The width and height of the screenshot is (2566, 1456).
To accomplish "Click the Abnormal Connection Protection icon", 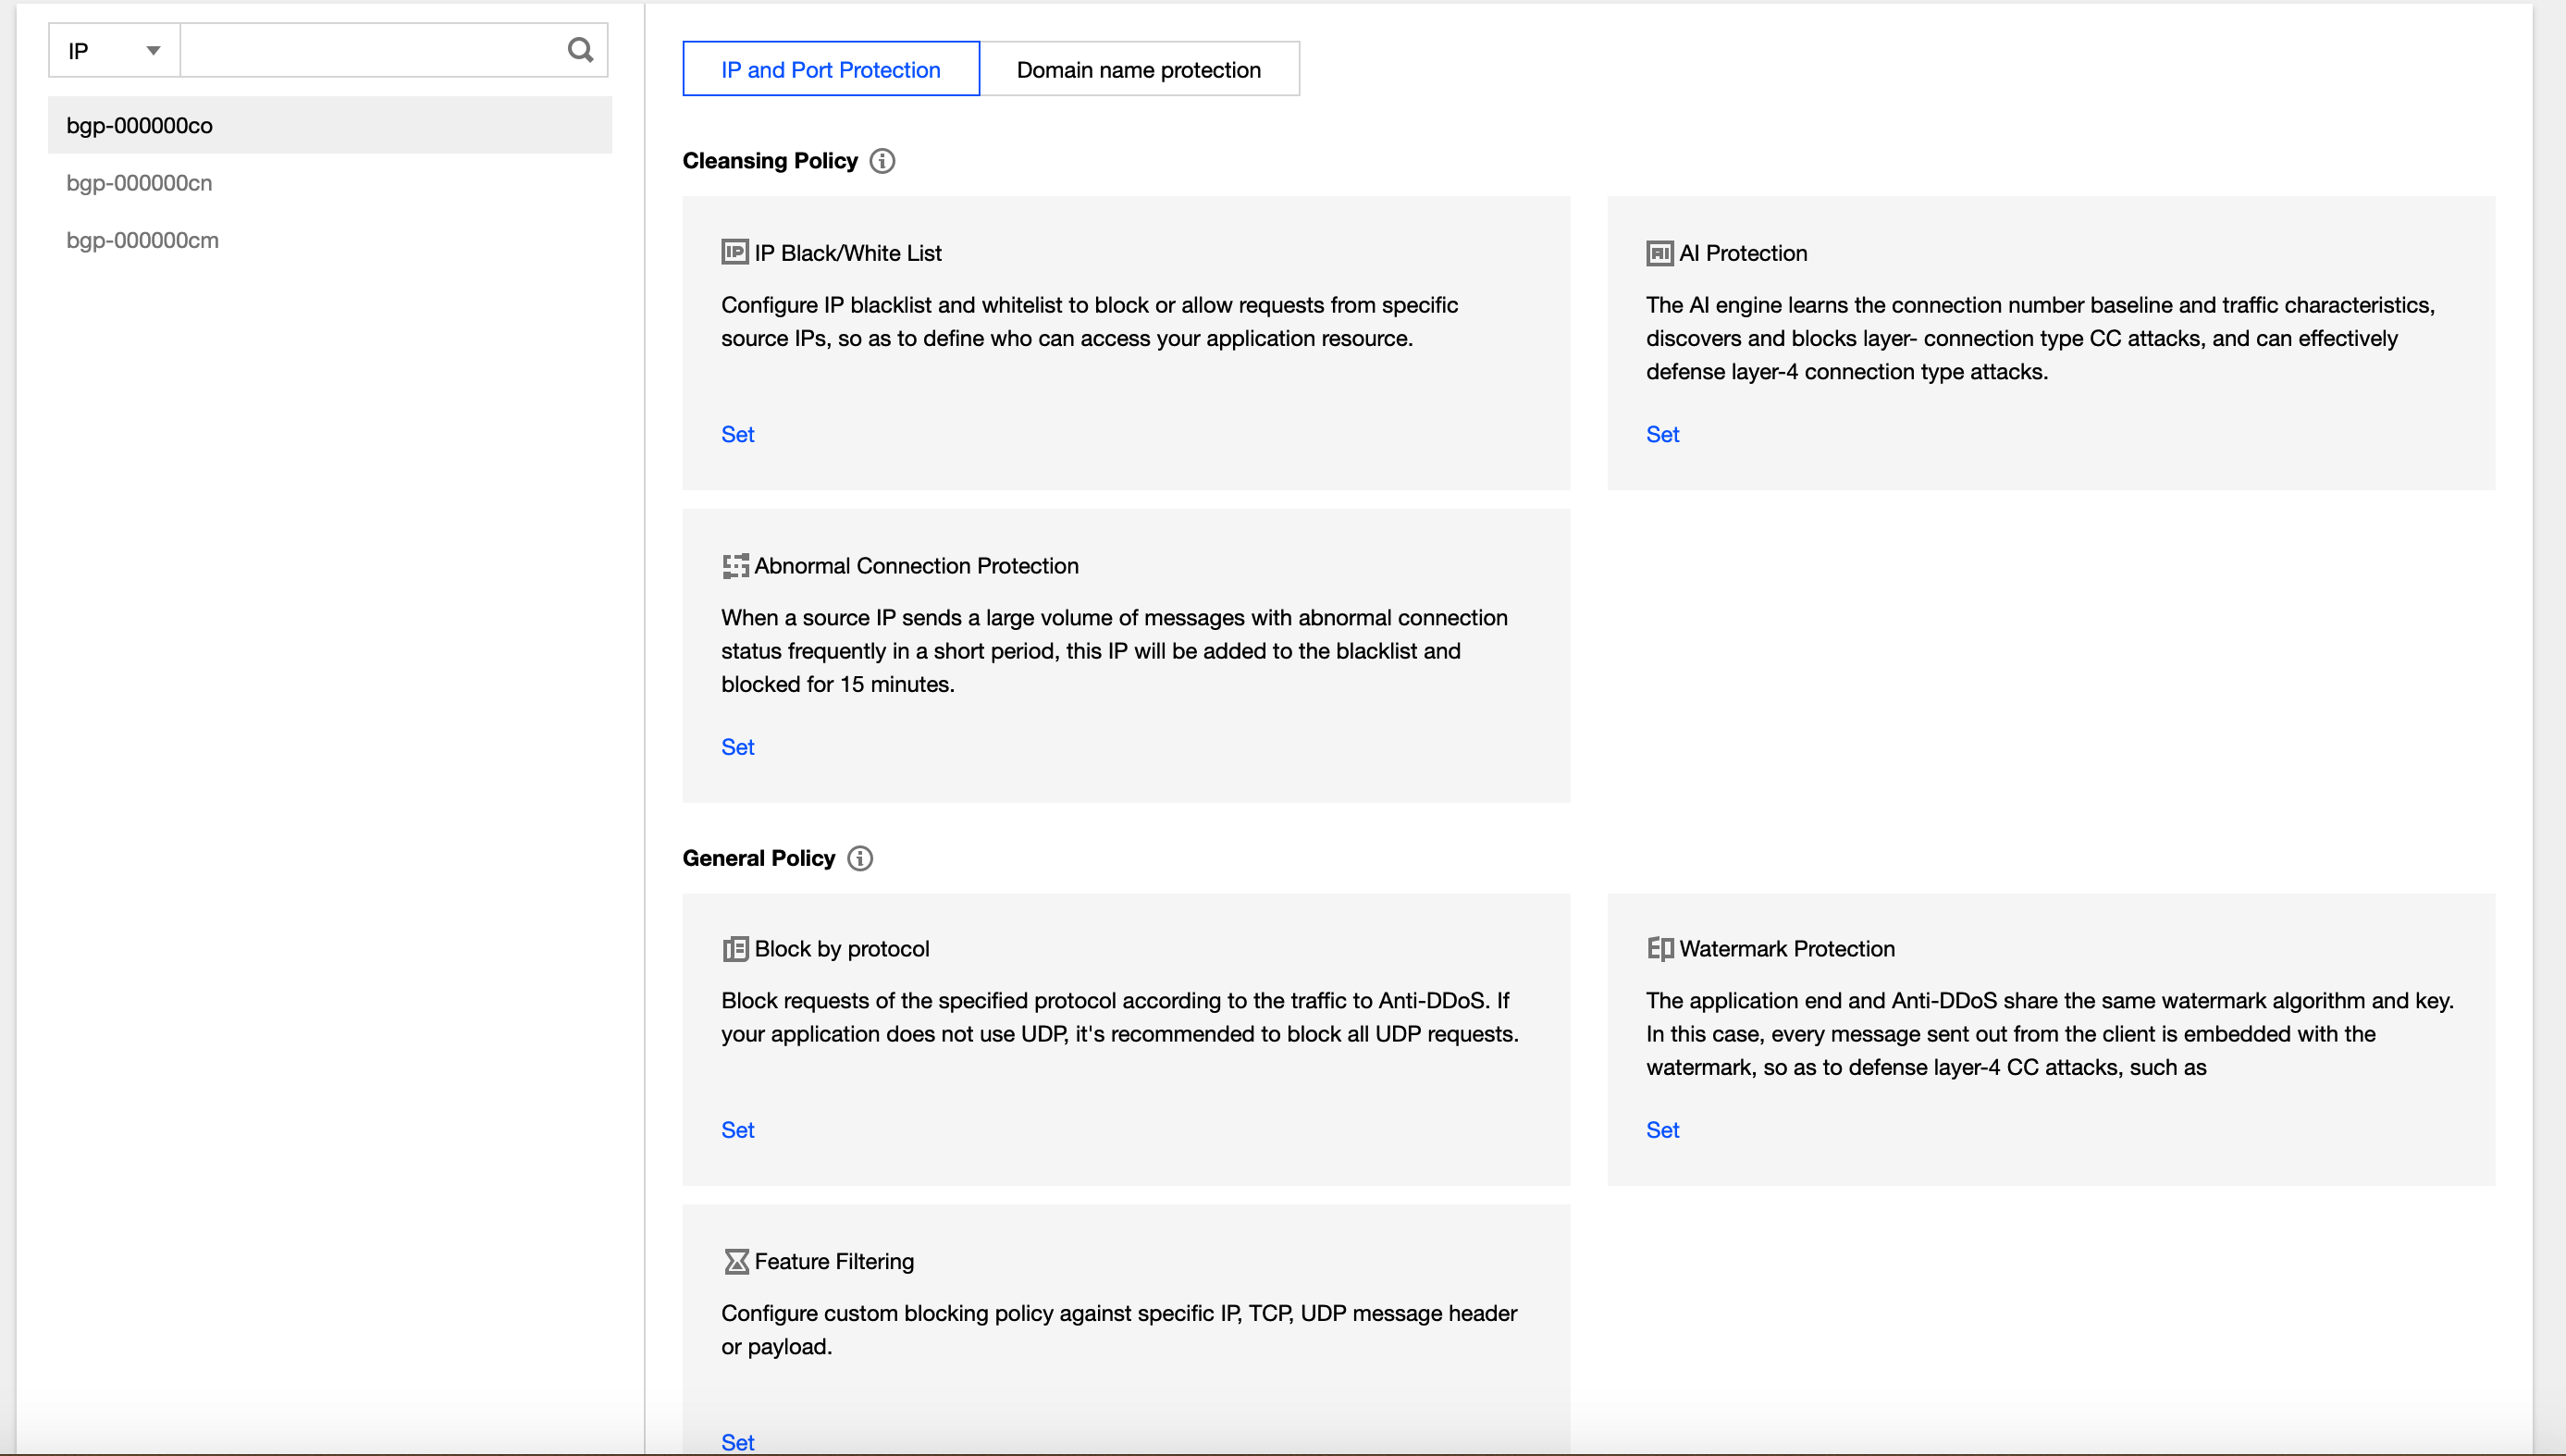I will click(x=735, y=566).
